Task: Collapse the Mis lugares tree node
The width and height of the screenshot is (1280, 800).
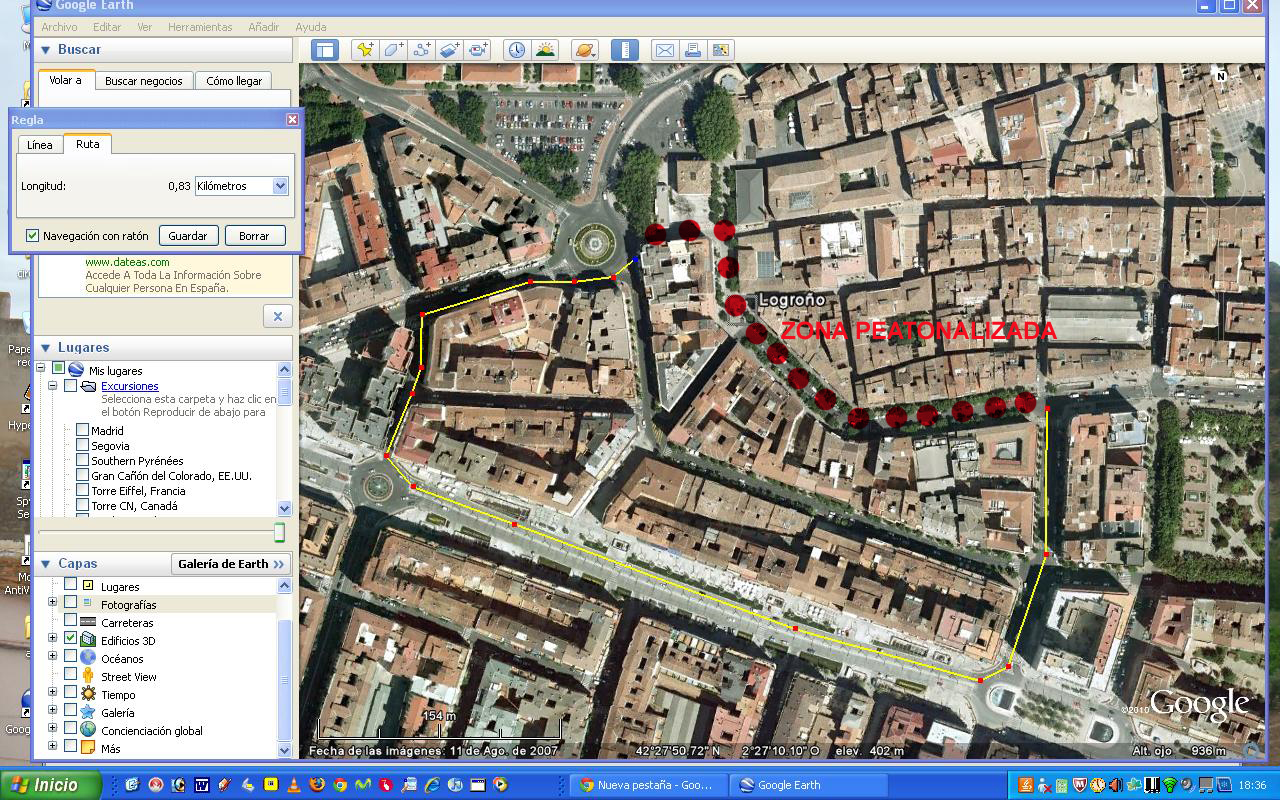Action: [x=41, y=368]
